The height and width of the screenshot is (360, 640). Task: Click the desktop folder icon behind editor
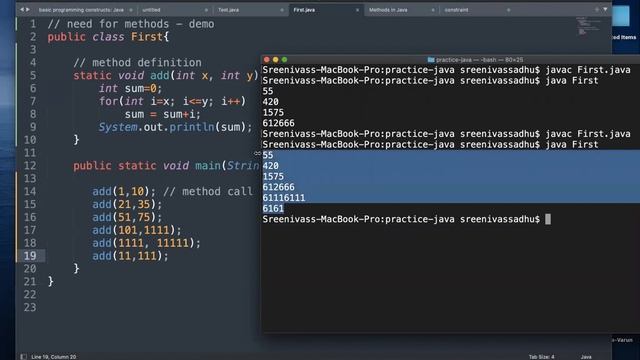point(621,16)
